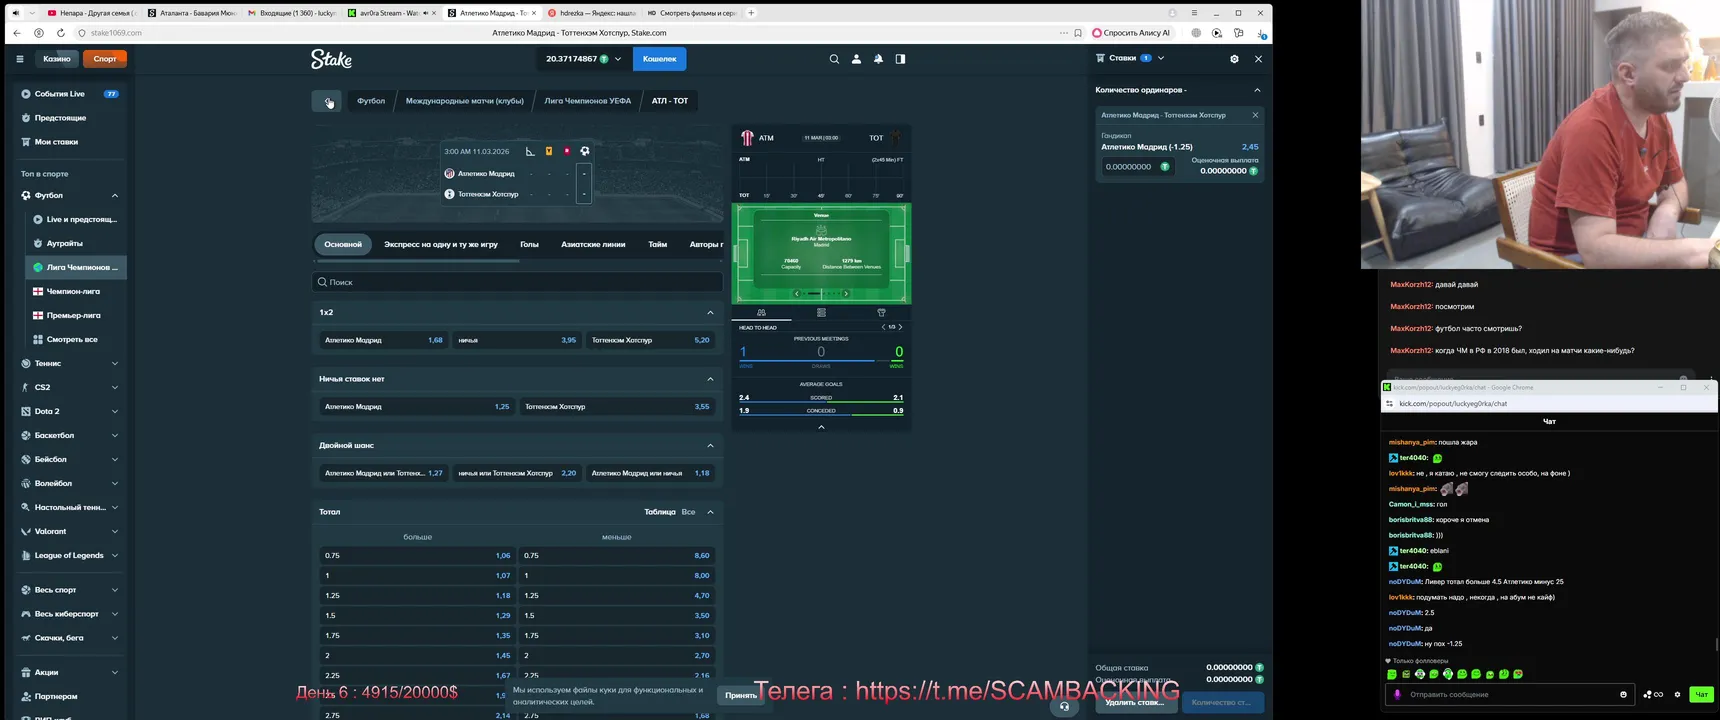Collapse the Тотал section

click(710, 512)
